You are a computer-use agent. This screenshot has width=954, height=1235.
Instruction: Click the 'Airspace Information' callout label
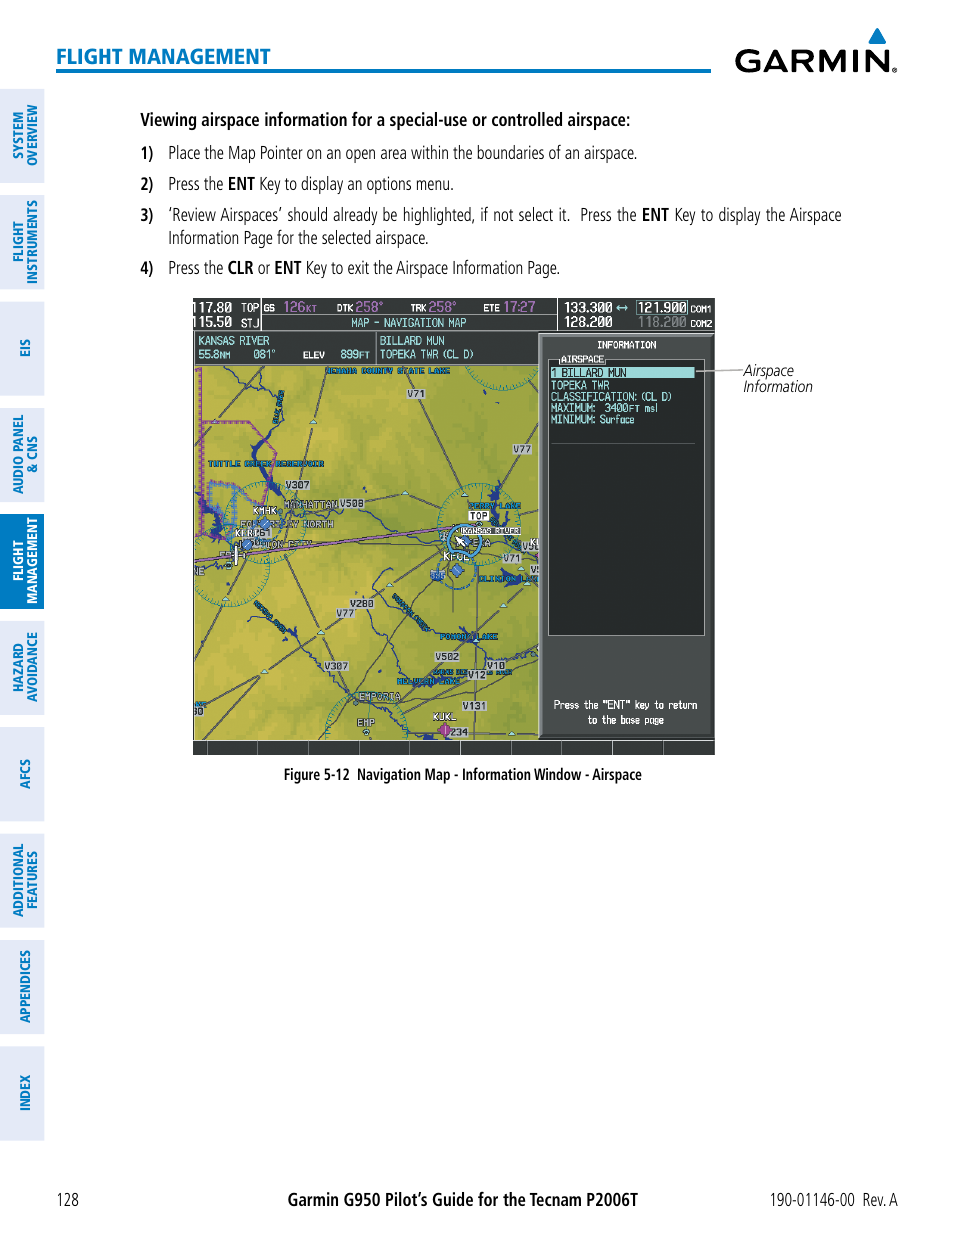tap(778, 378)
